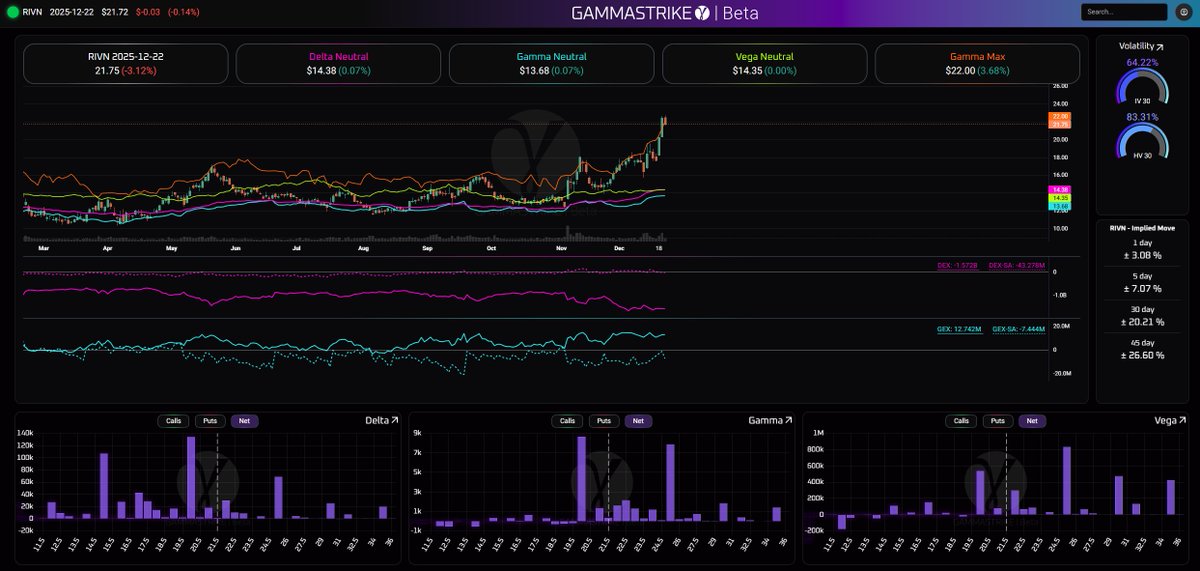Open the Vega Neutral $14.35 card
The height and width of the screenshot is (571, 1200).
click(765, 64)
